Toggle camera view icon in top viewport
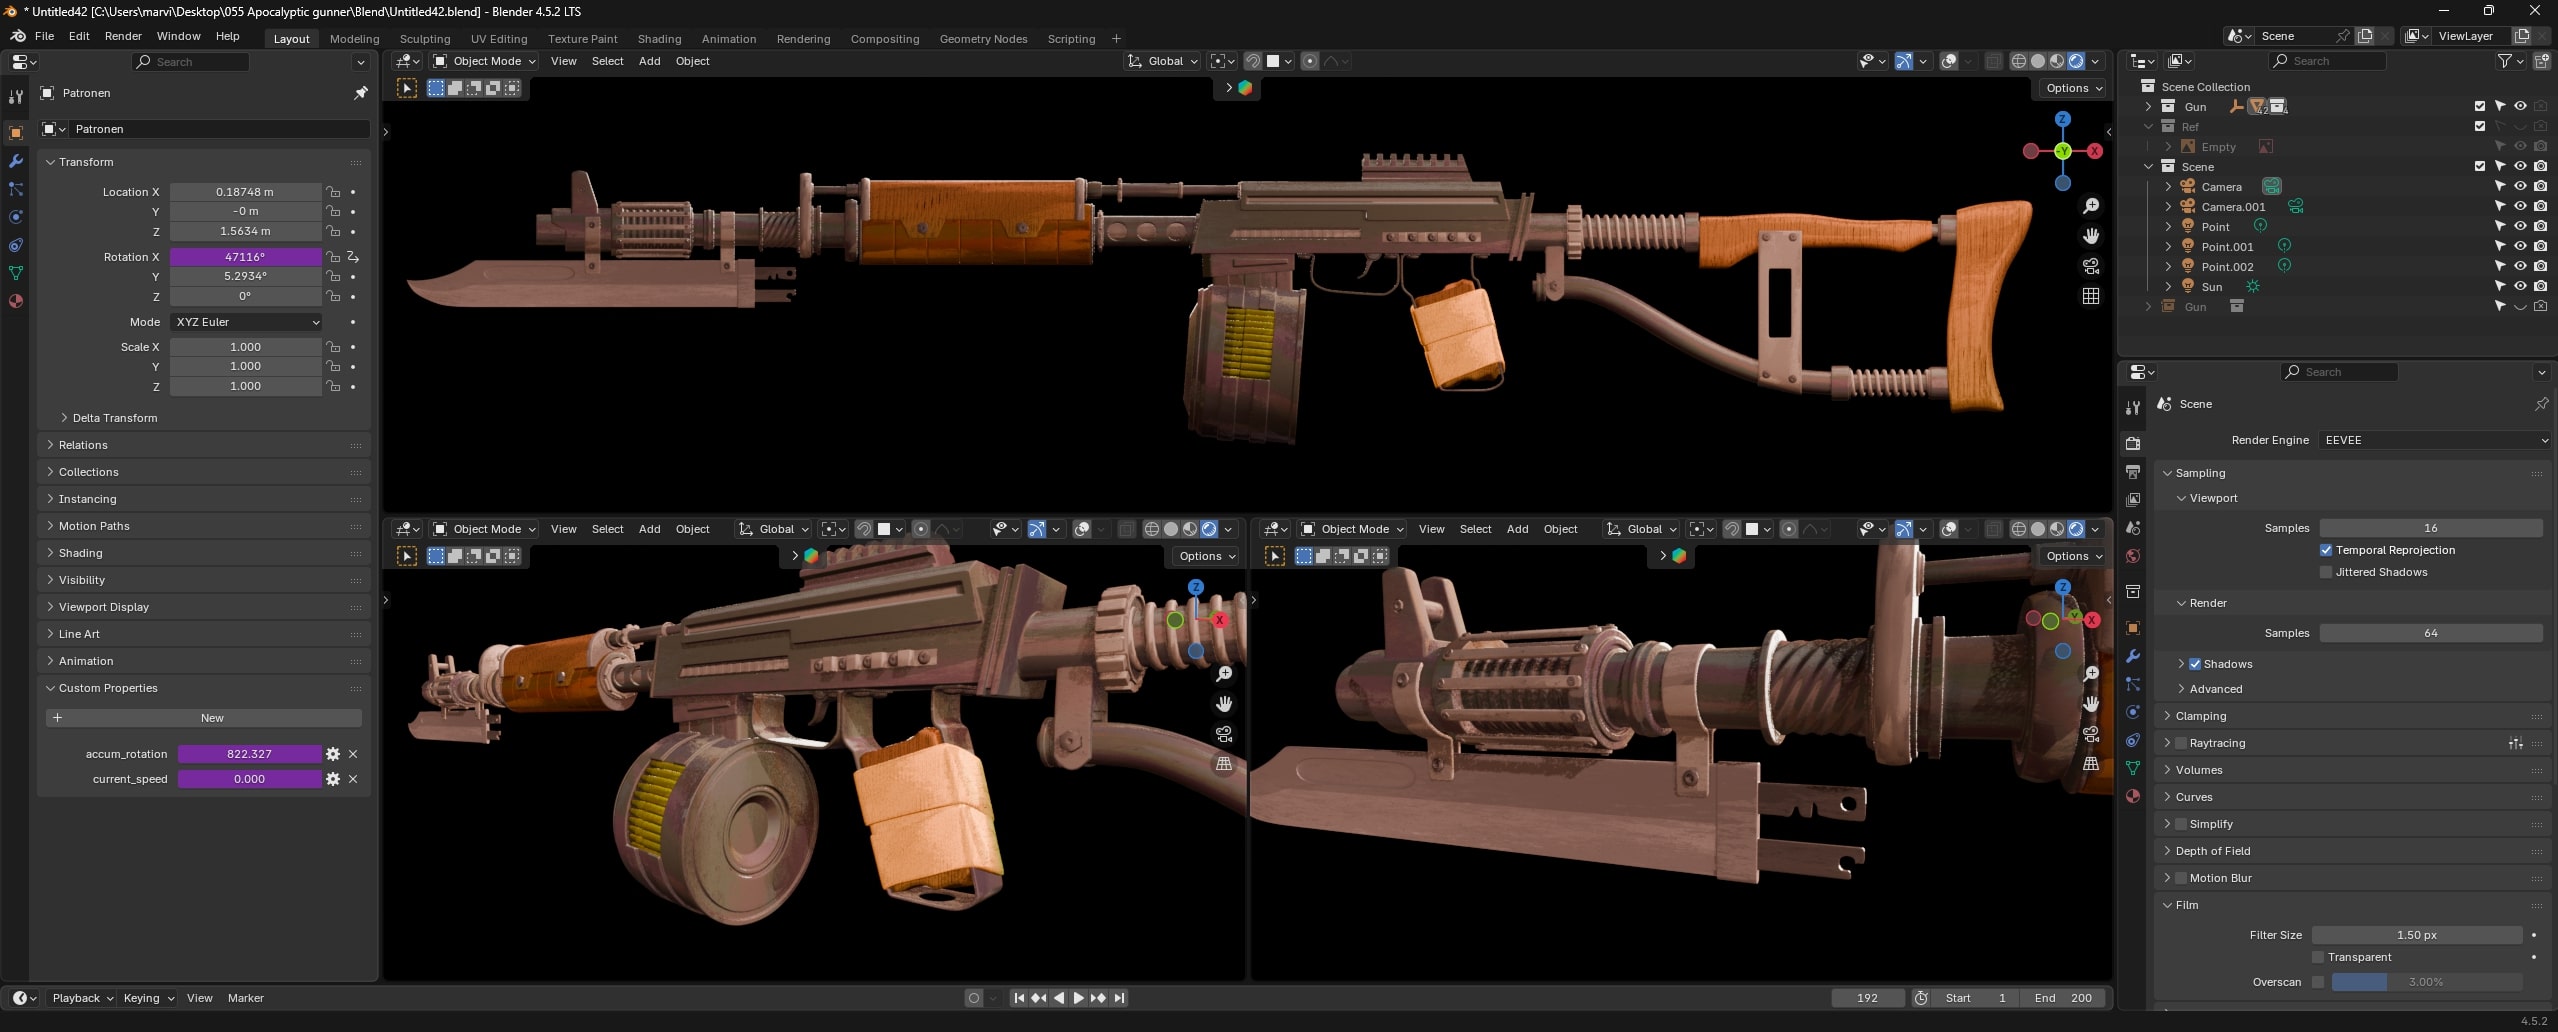The image size is (2558, 1032). tap(2090, 266)
